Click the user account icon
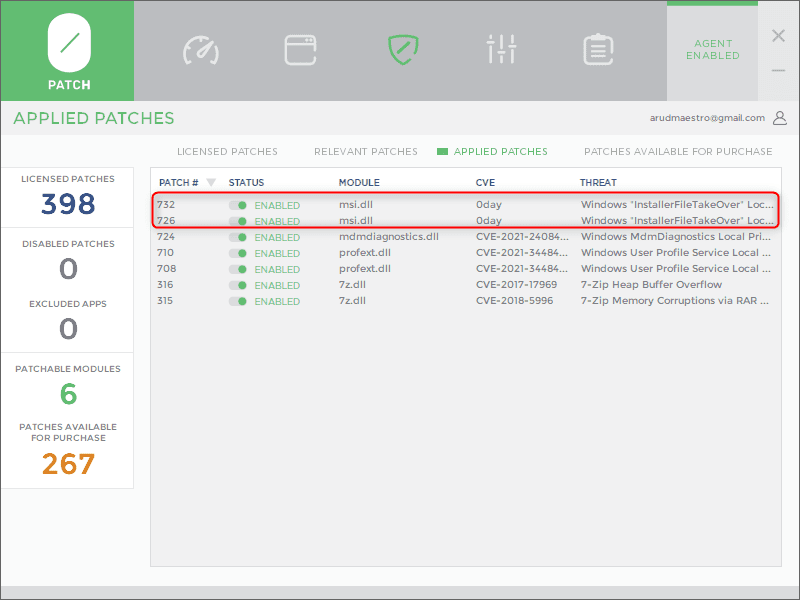Viewport: 800px width, 600px height. [x=780, y=118]
